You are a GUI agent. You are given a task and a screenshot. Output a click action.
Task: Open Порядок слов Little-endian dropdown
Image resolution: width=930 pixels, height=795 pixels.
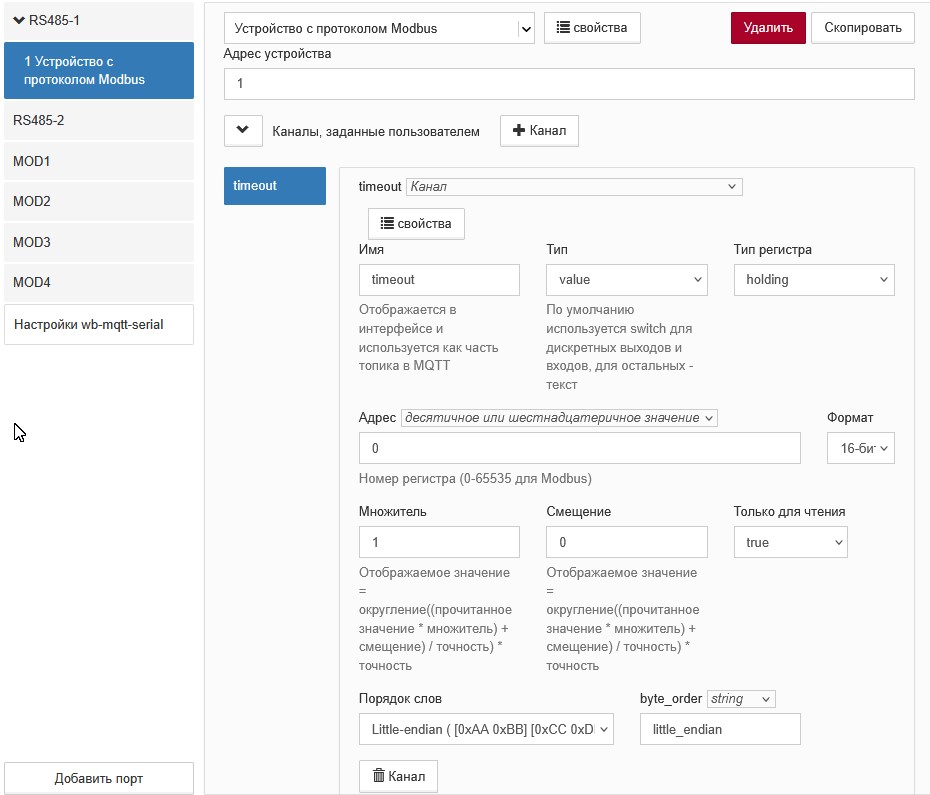[x=486, y=729]
